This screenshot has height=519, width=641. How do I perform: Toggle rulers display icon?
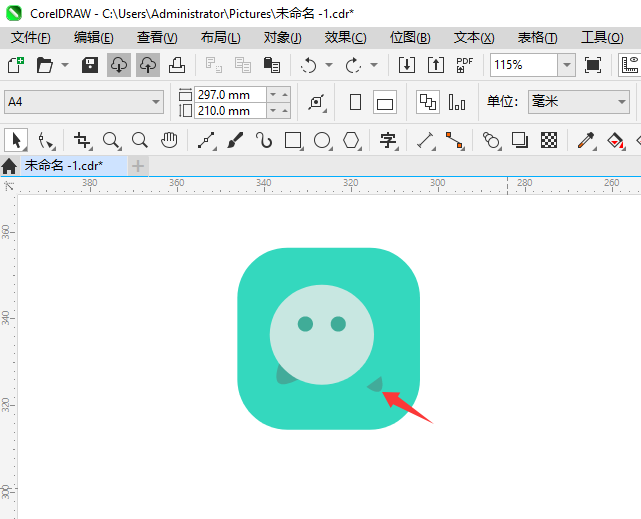pyautogui.click(x=630, y=65)
